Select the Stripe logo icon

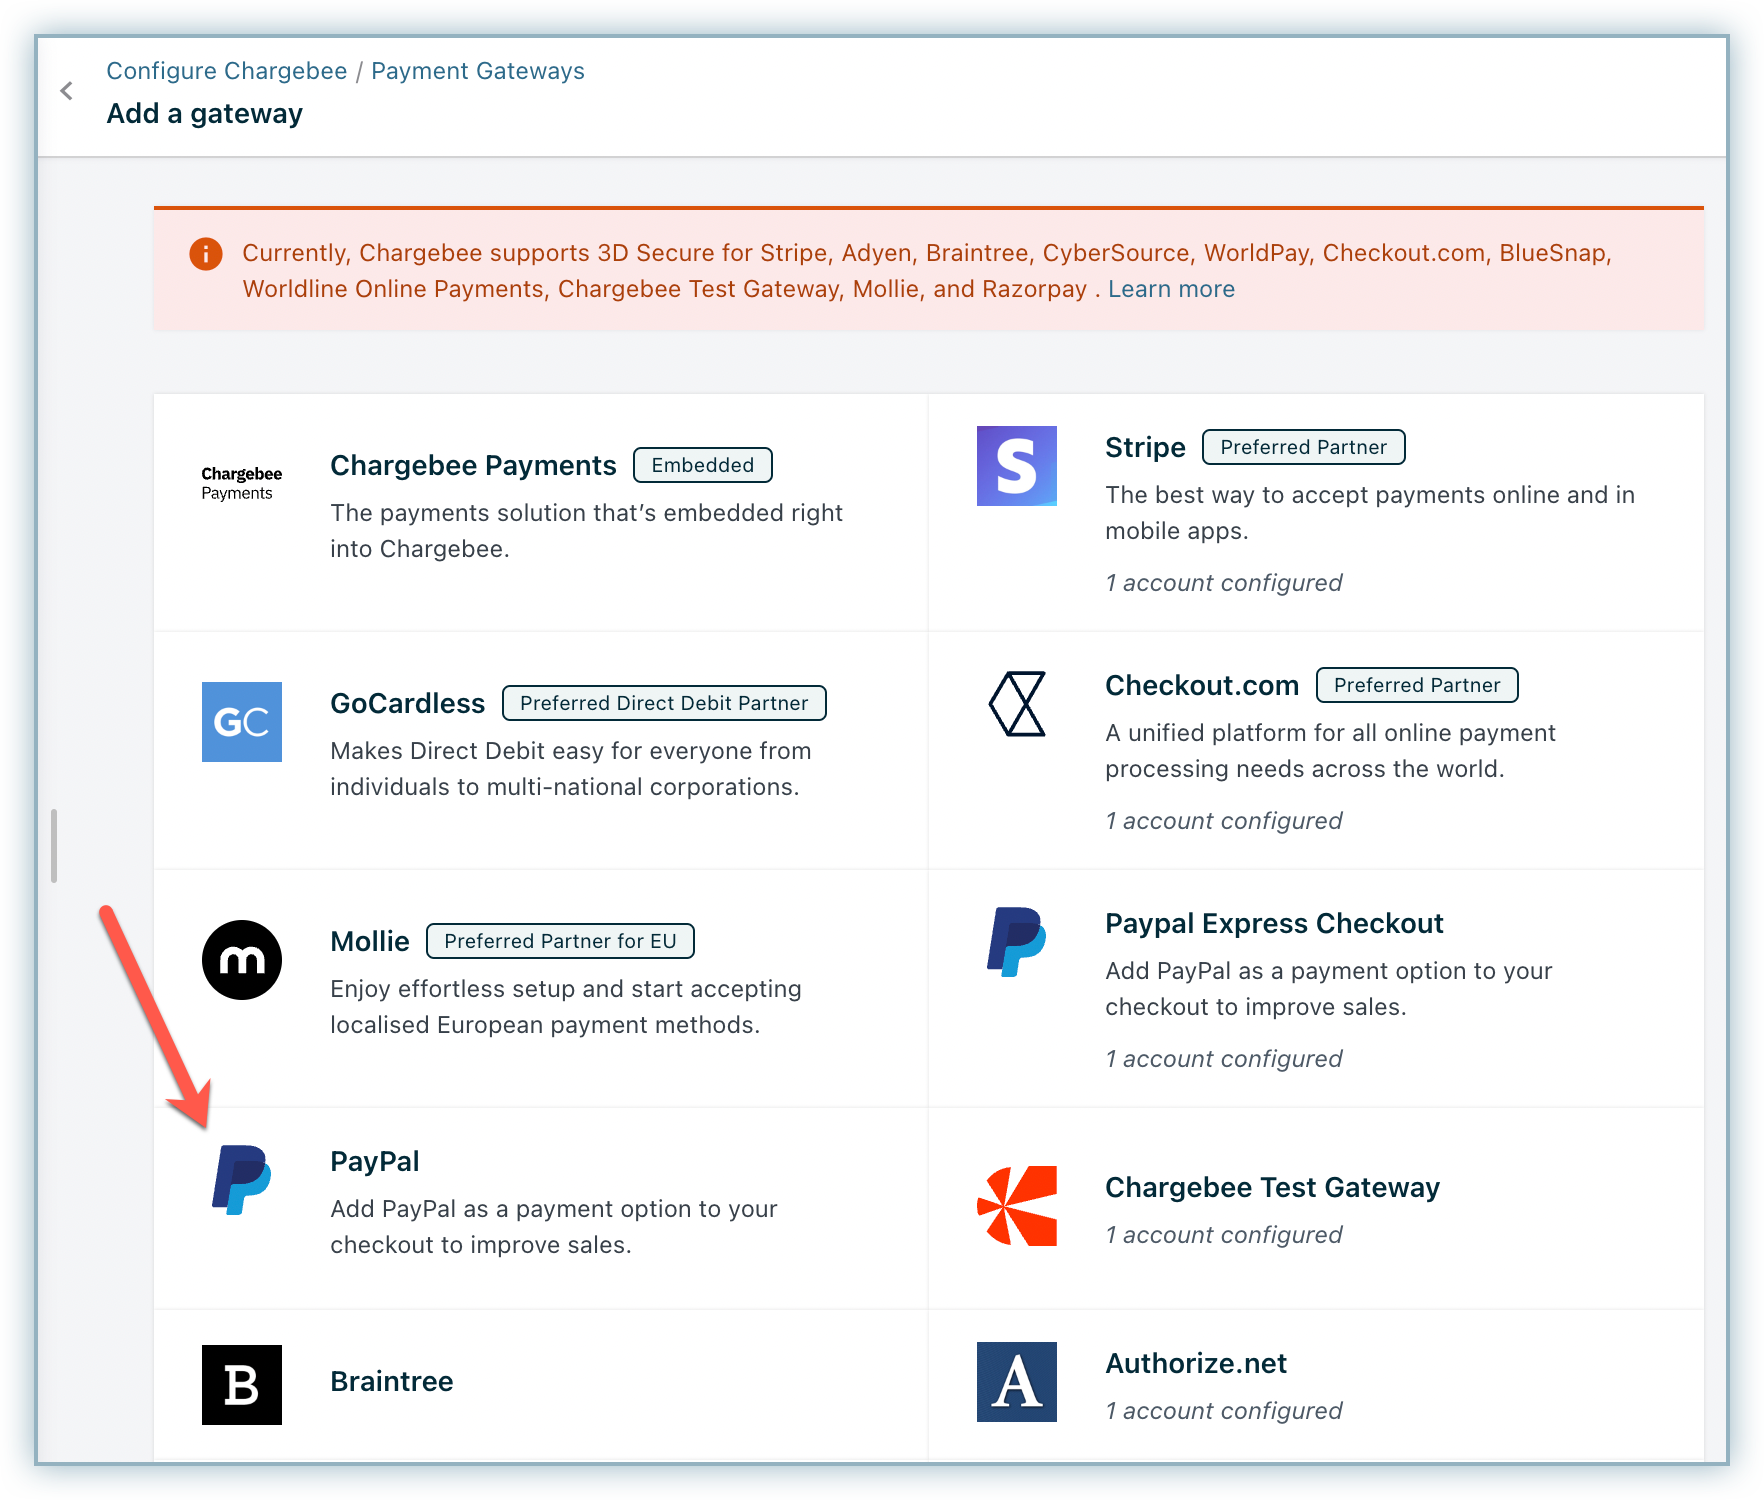click(1016, 466)
